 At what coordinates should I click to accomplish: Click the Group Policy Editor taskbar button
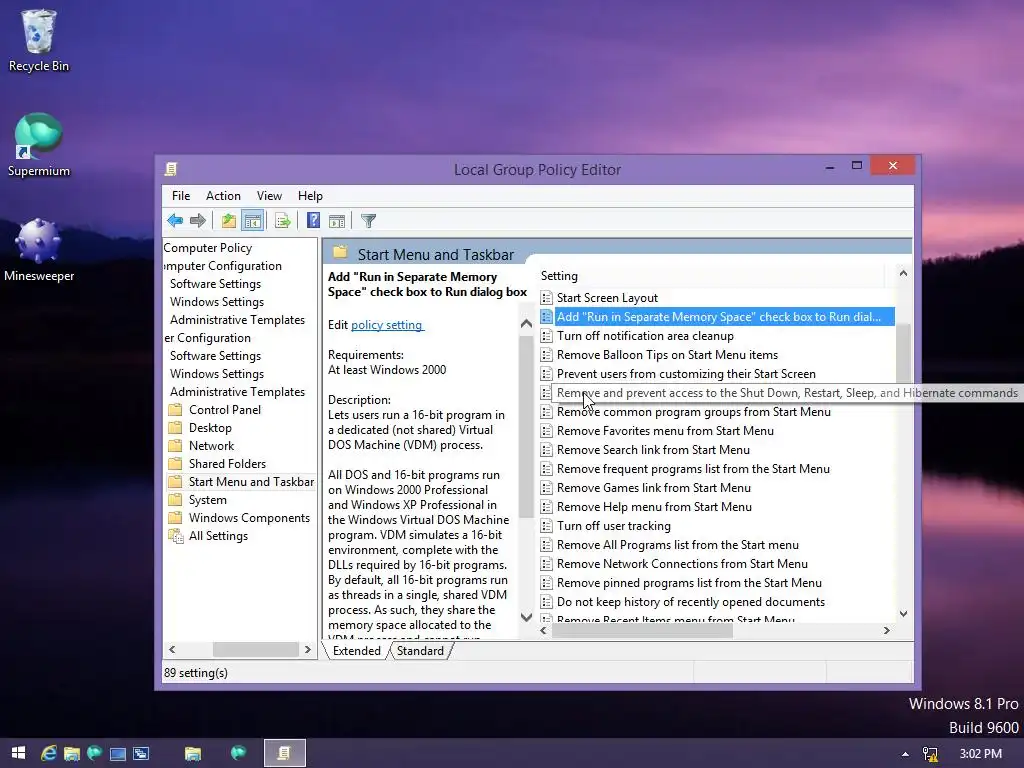tap(284, 753)
